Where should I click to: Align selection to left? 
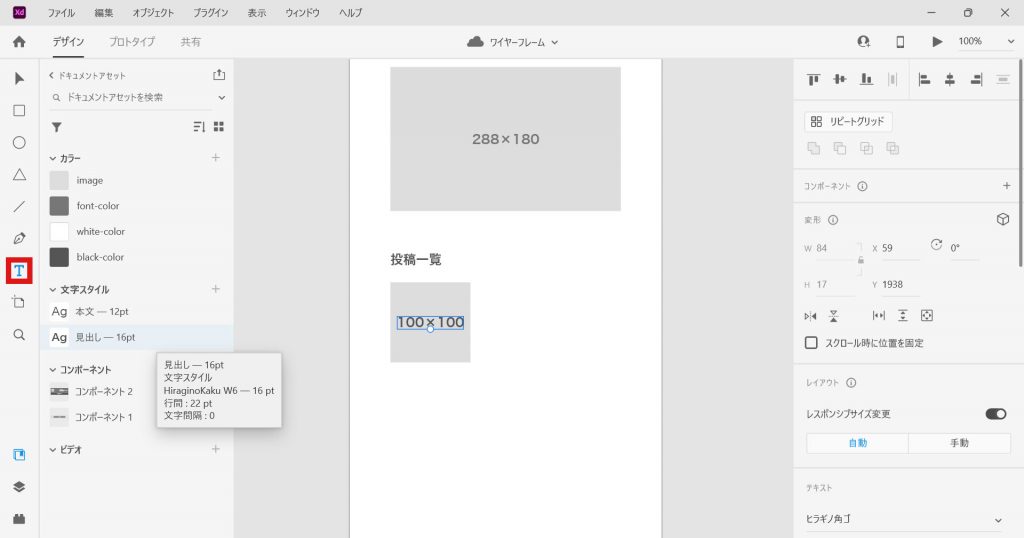point(924,80)
